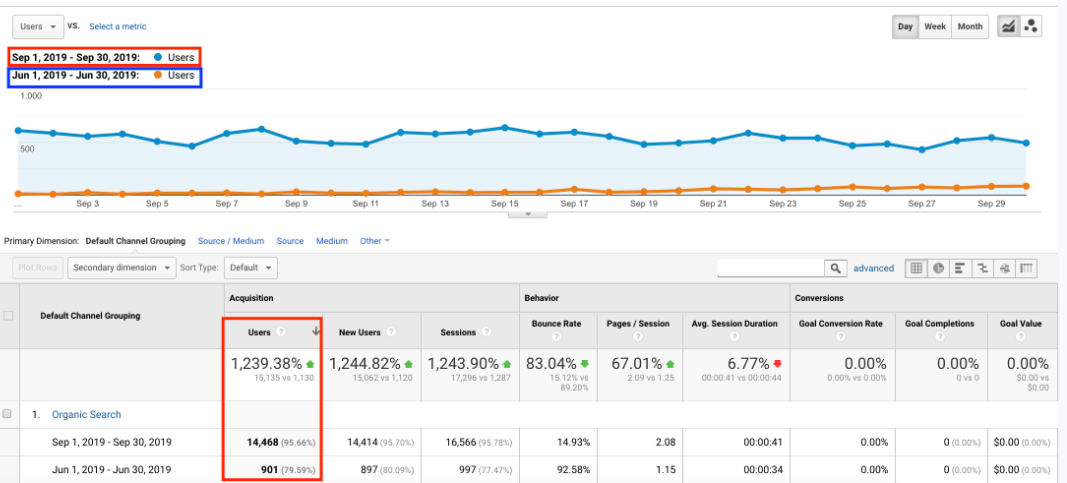Click the advanced filter link
The height and width of the screenshot is (483, 1067).
873,268
